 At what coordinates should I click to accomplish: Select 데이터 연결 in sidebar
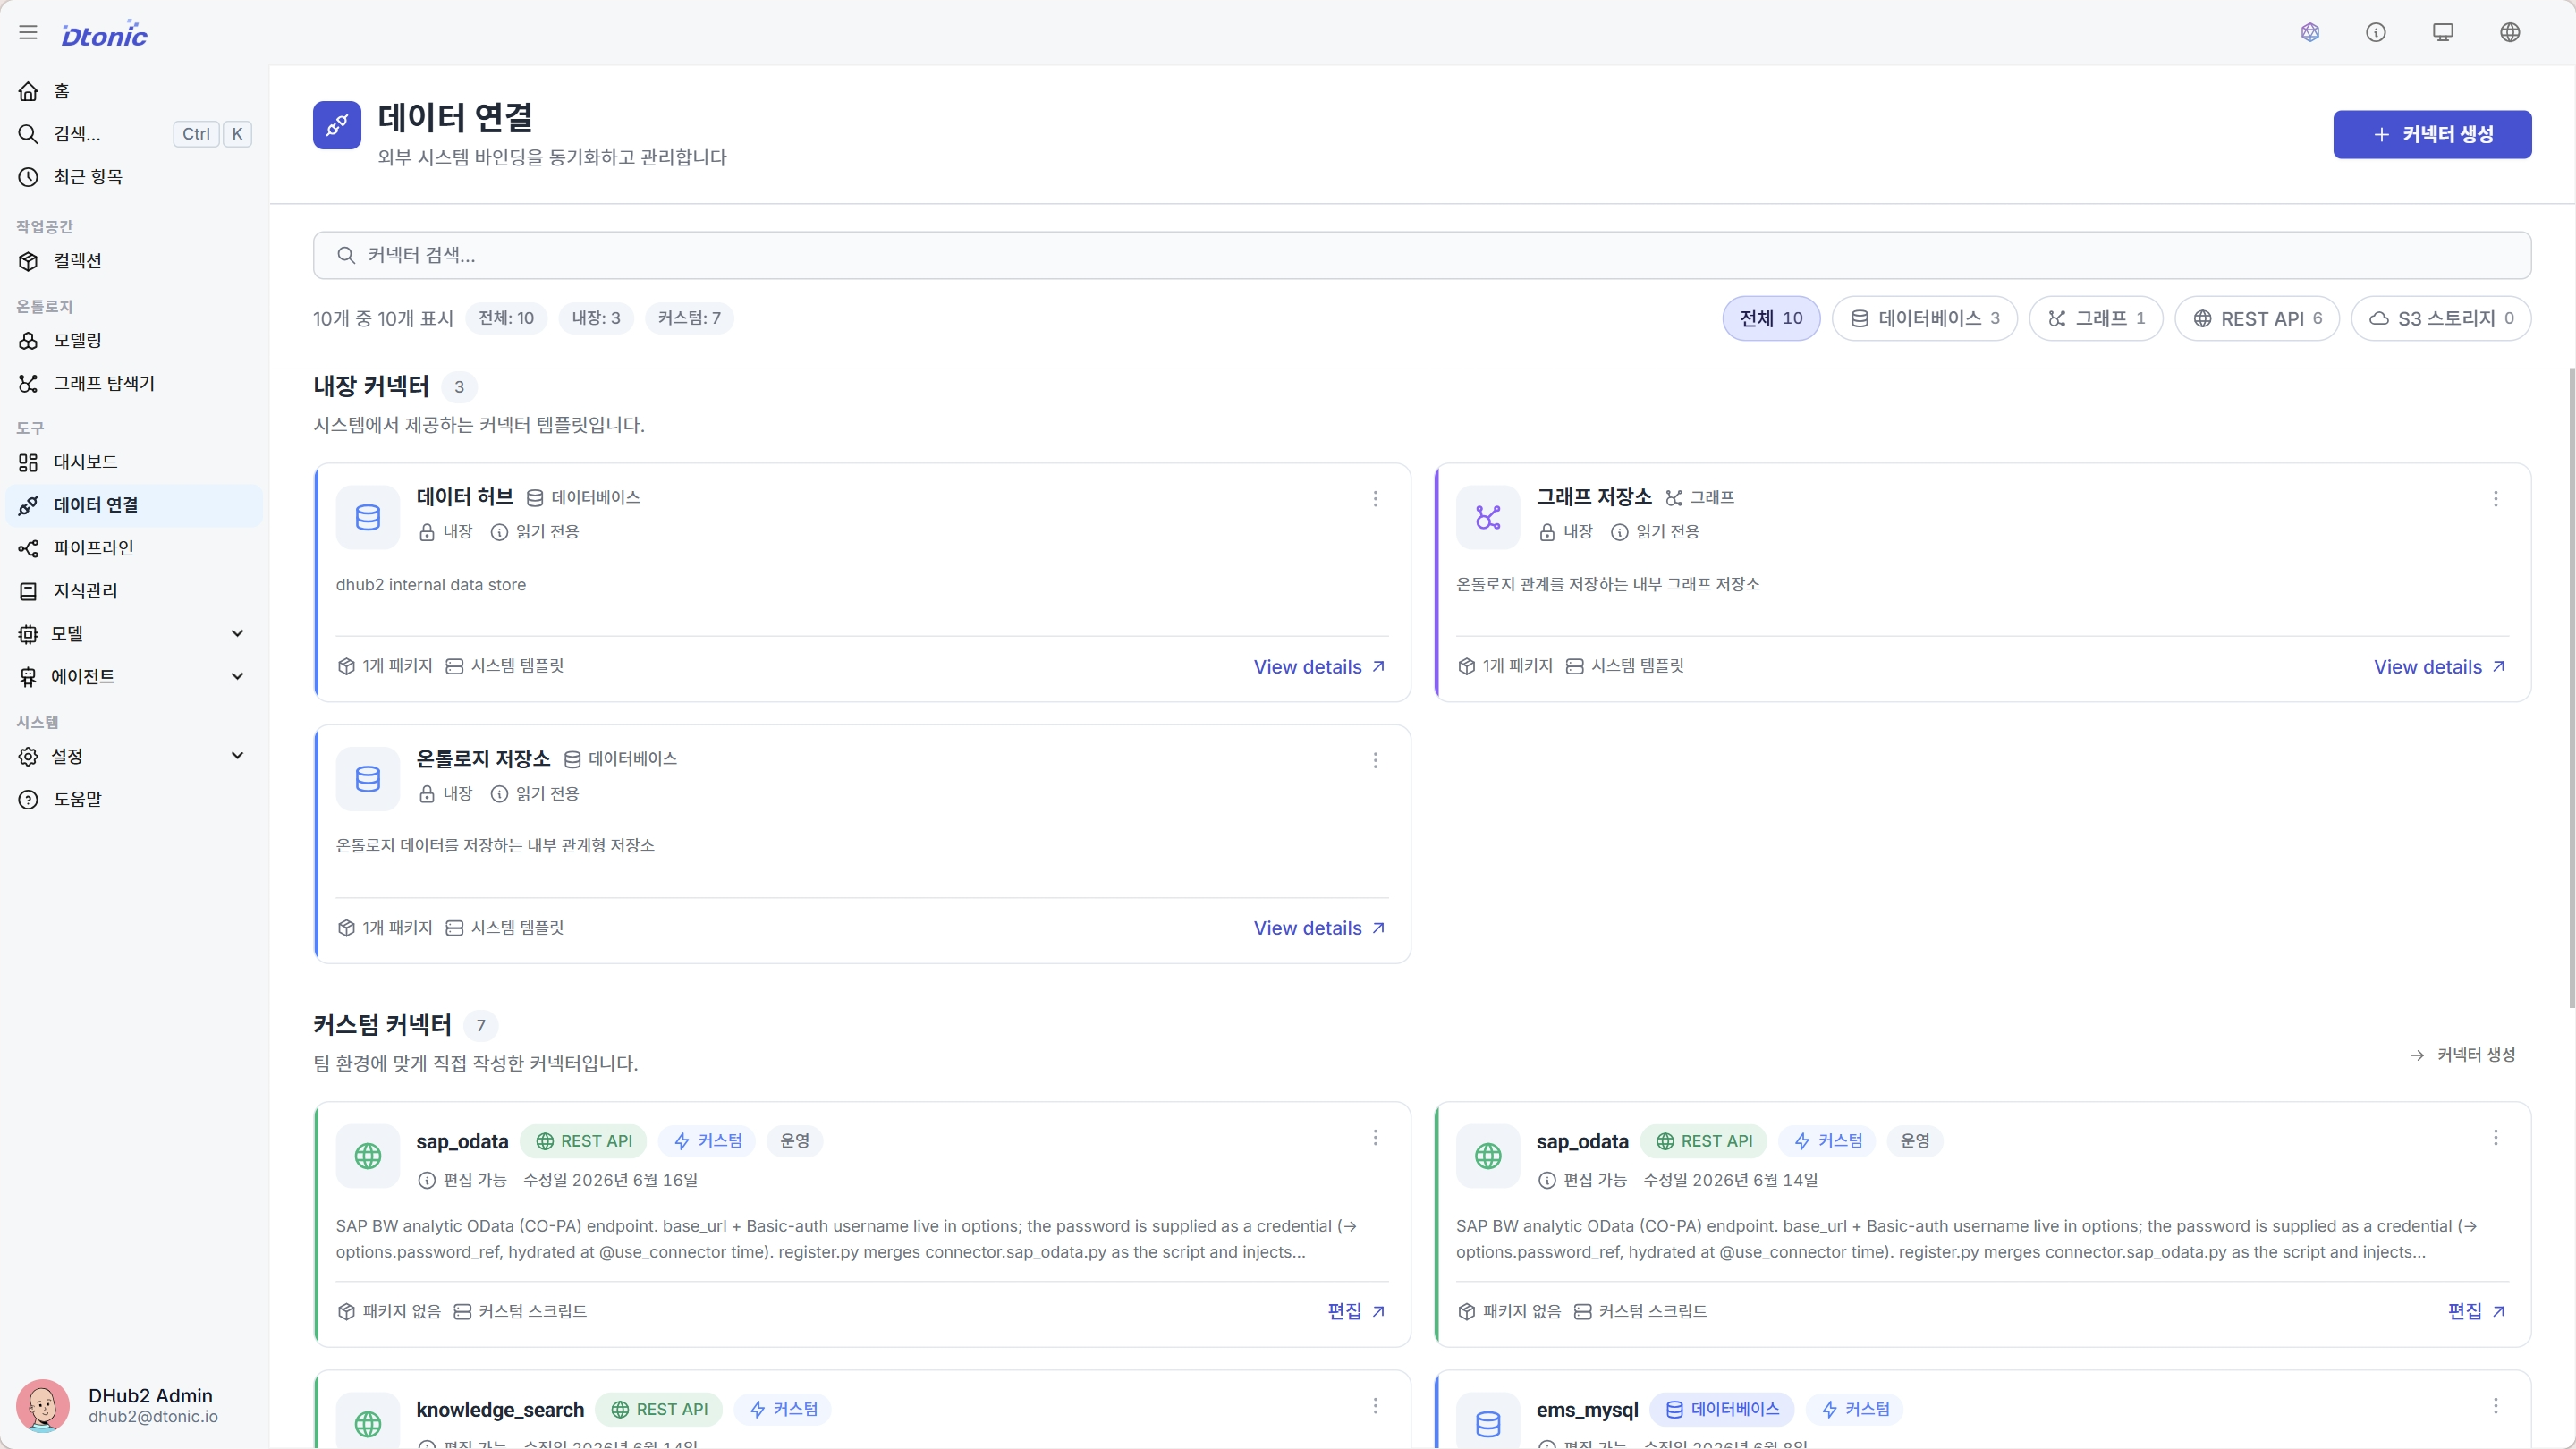click(x=134, y=505)
